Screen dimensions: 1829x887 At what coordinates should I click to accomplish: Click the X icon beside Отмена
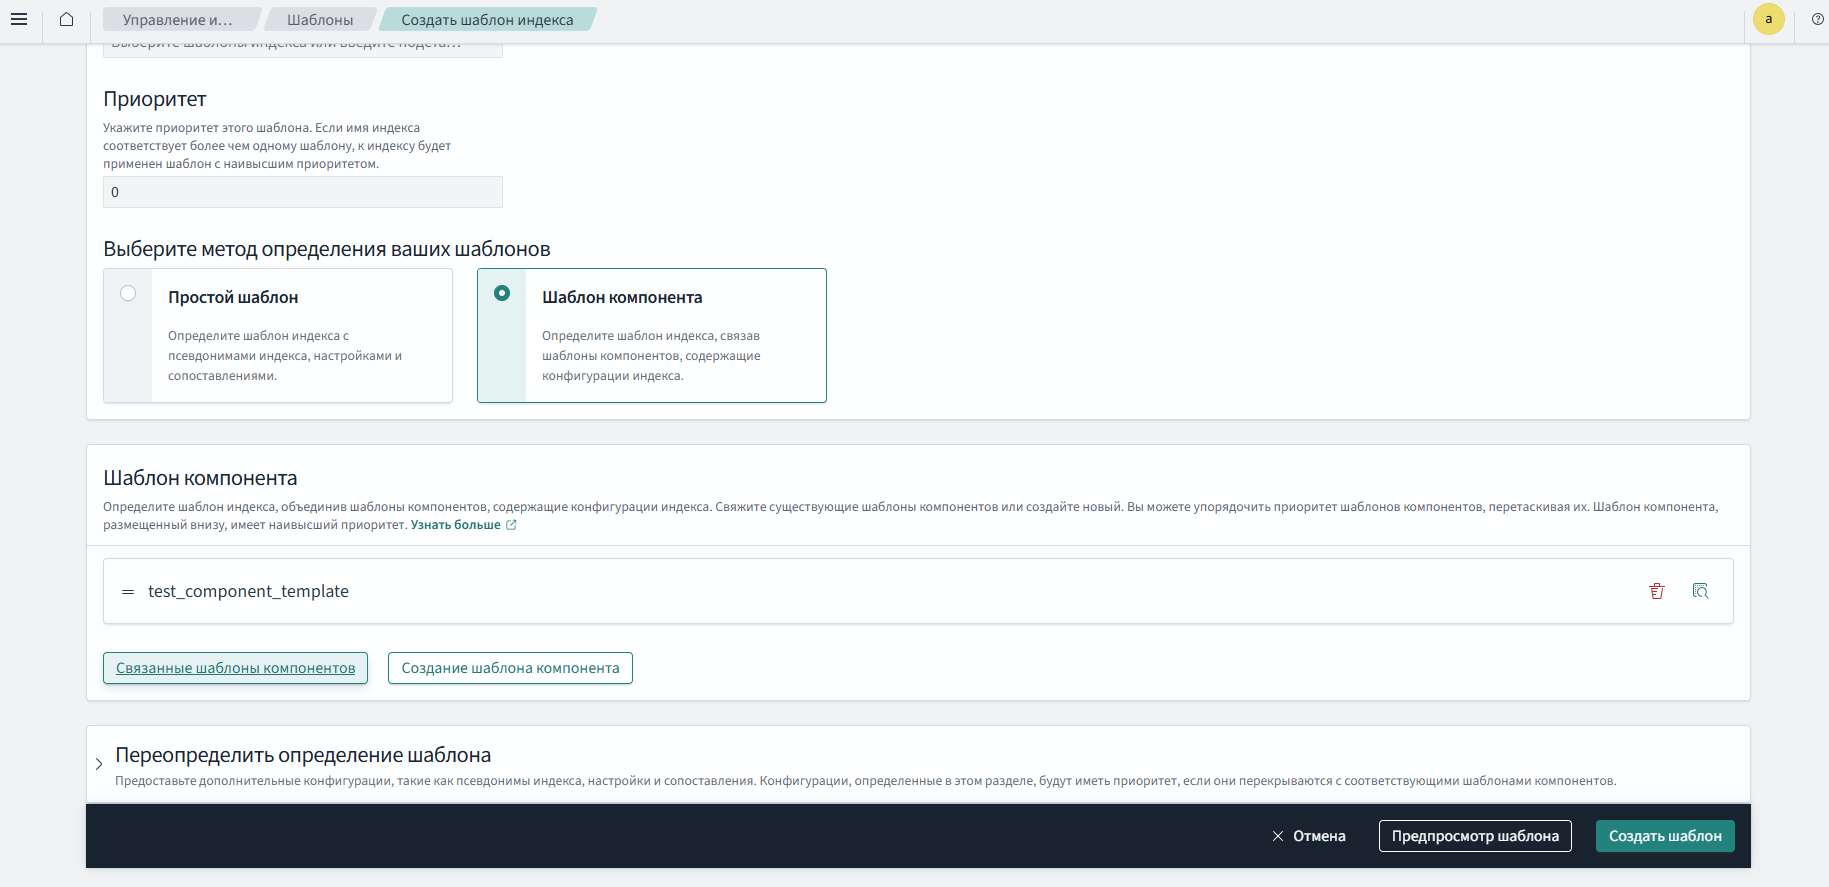[x=1277, y=836]
